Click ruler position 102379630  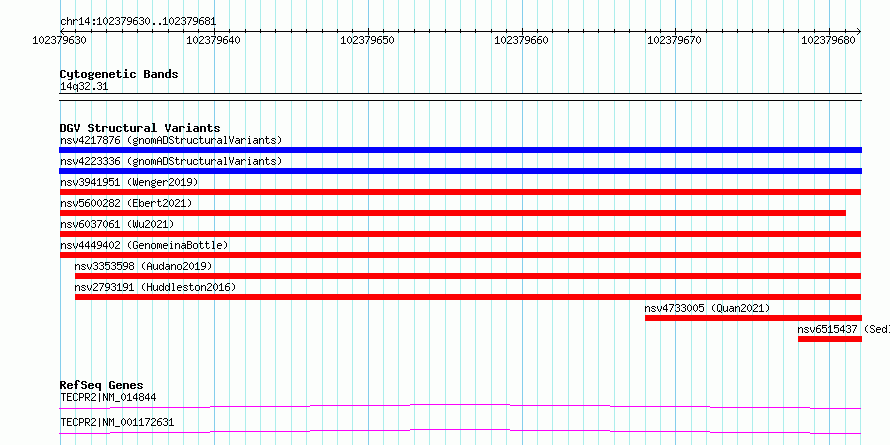click(60, 40)
